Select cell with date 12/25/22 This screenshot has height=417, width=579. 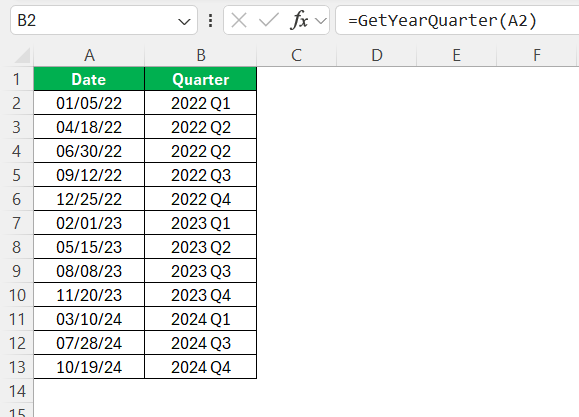coord(89,199)
